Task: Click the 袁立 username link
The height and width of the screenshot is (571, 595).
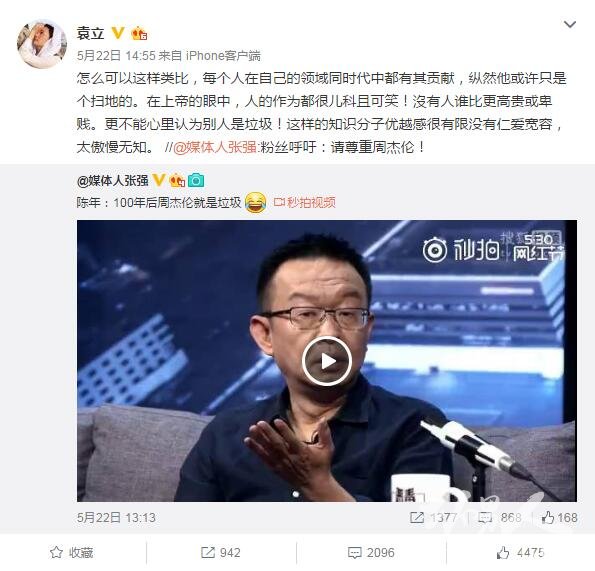Action: click(90, 33)
